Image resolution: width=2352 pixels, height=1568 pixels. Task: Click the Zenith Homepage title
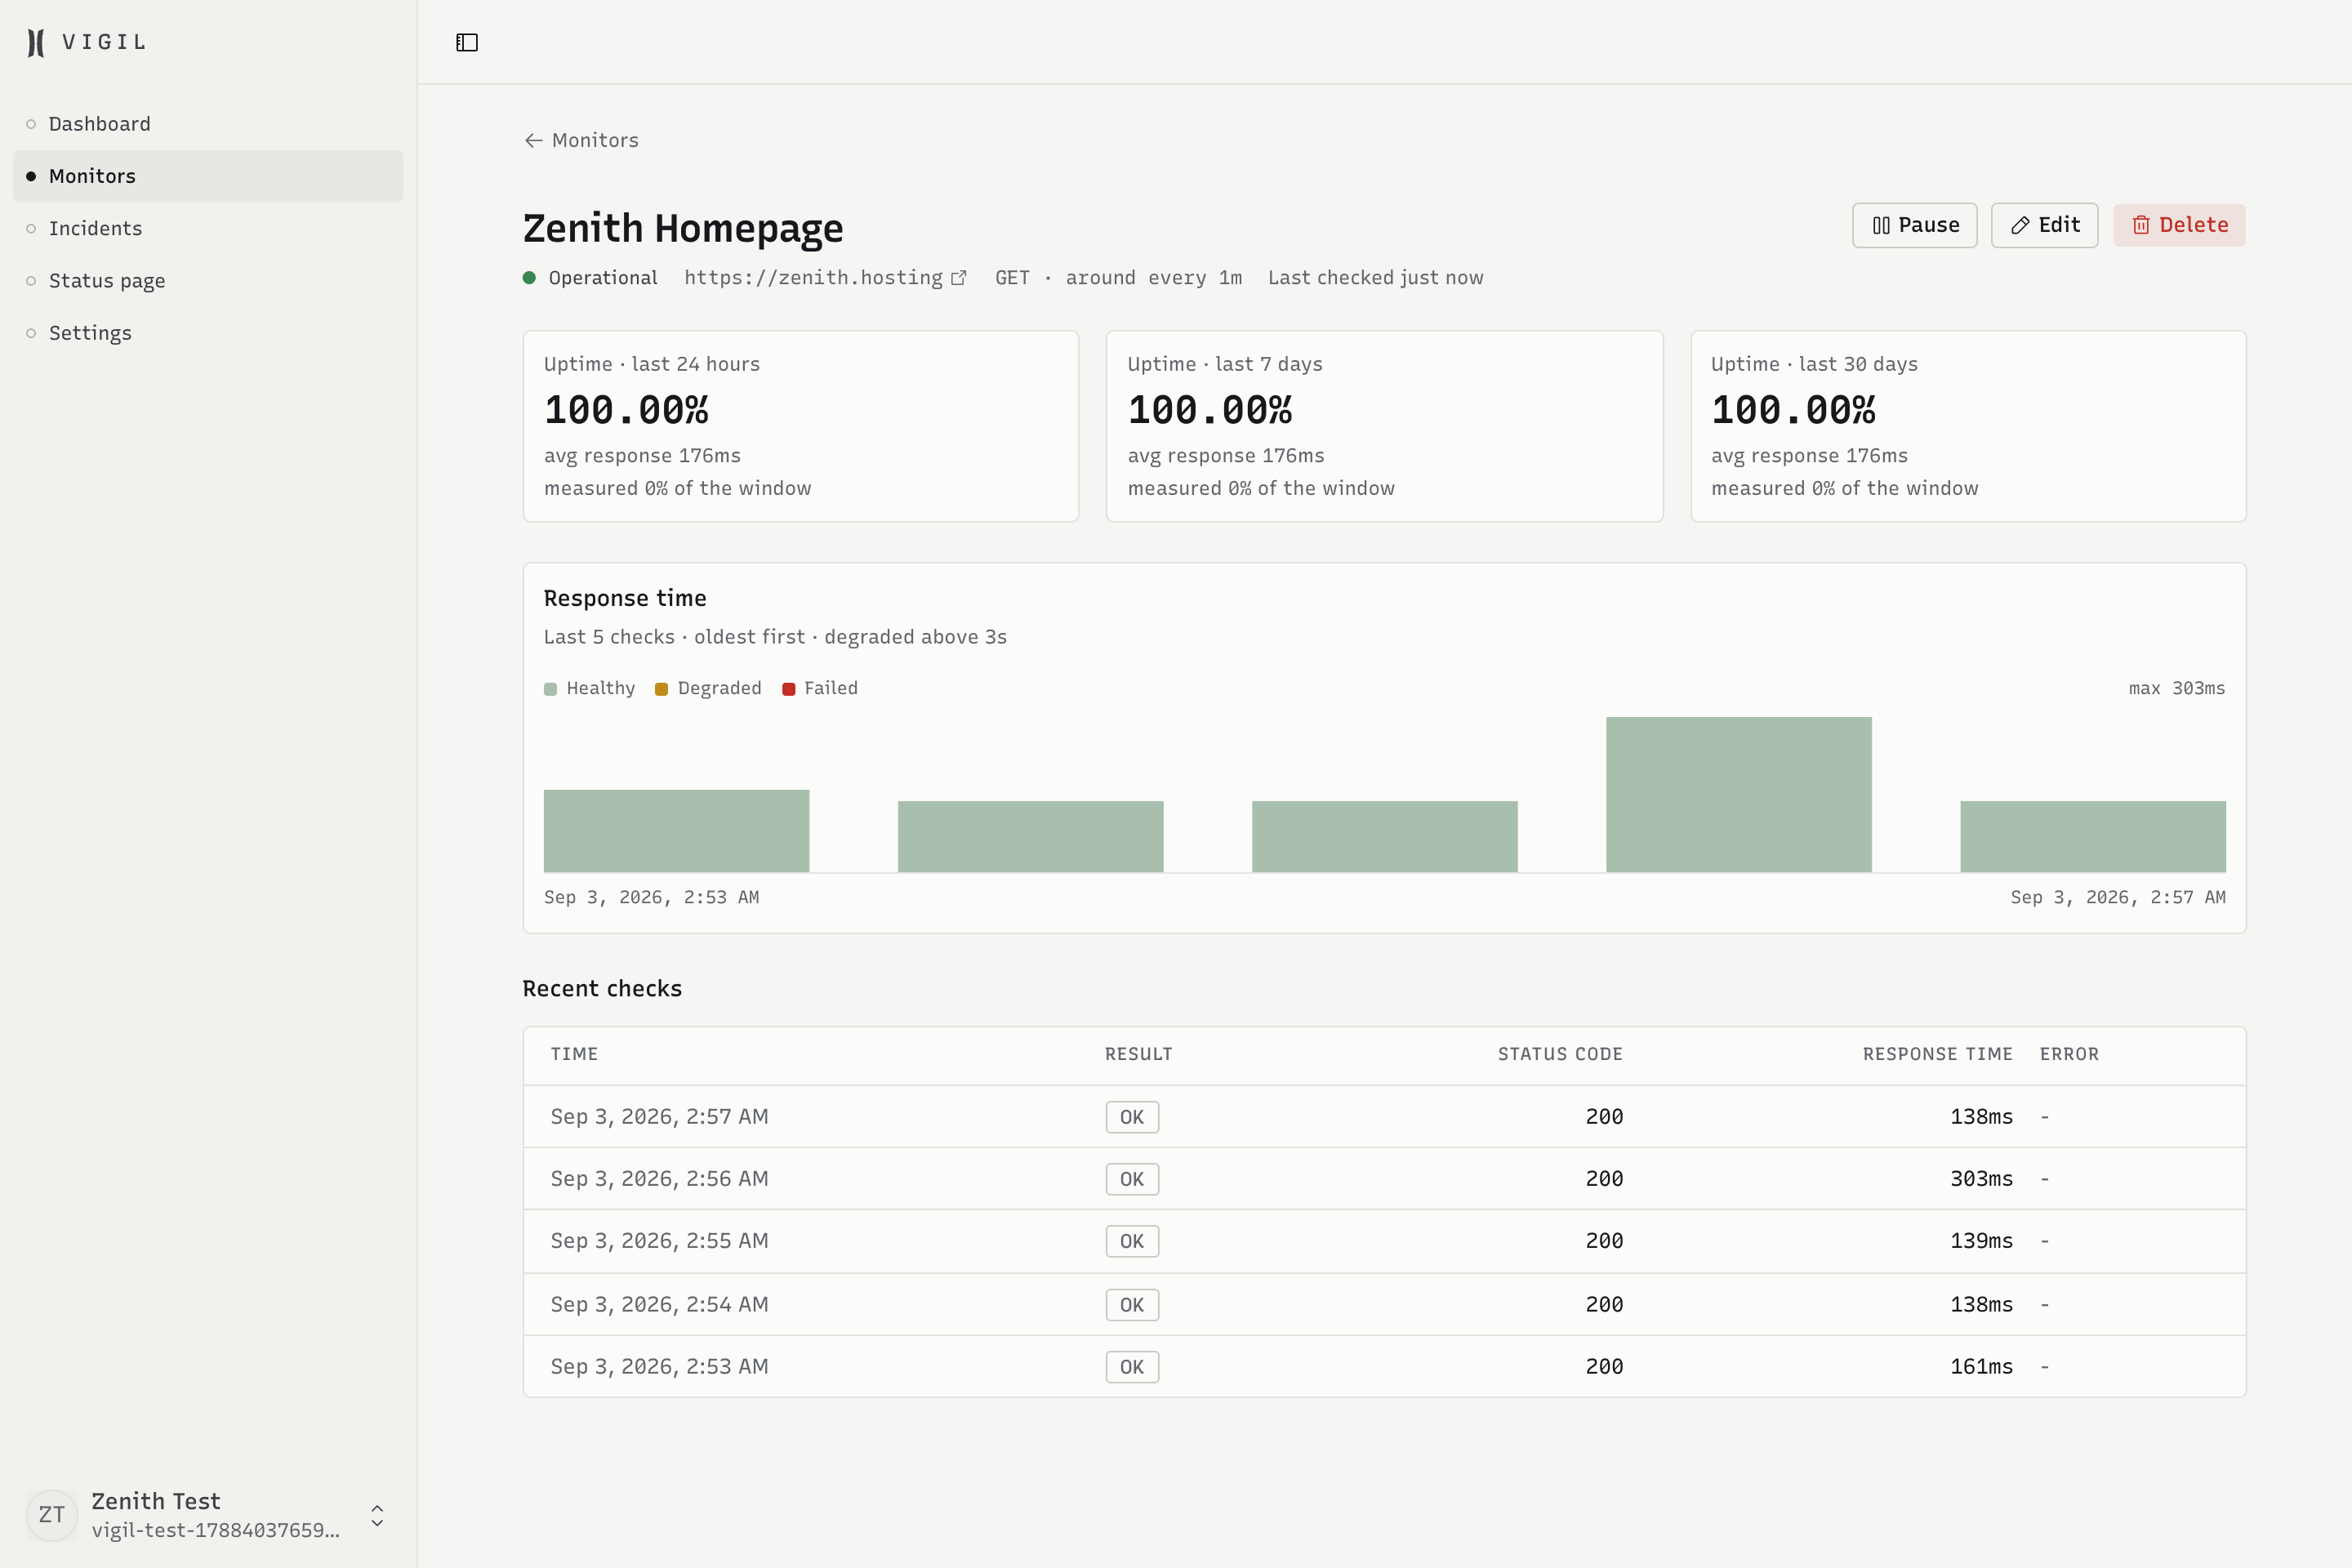click(683, 228)
